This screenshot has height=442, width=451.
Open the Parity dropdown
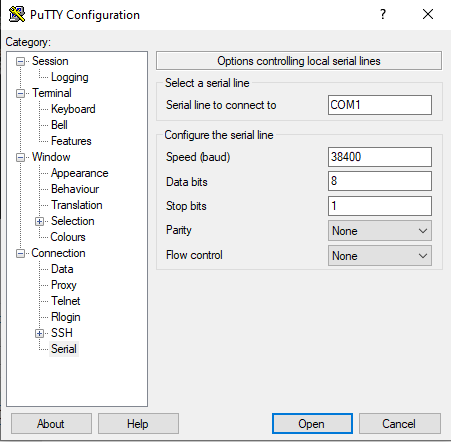coord(380,231)
